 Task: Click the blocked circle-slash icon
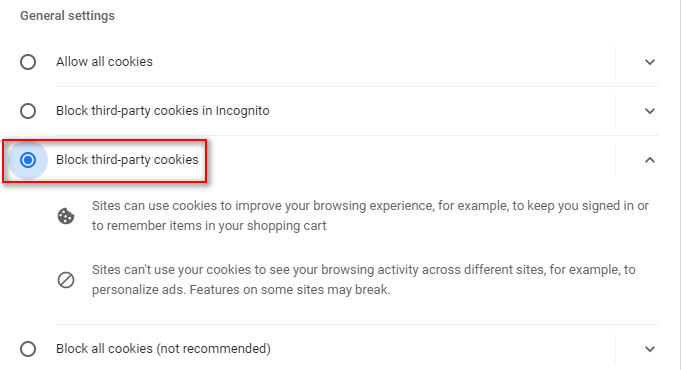[x=66, y=280]
